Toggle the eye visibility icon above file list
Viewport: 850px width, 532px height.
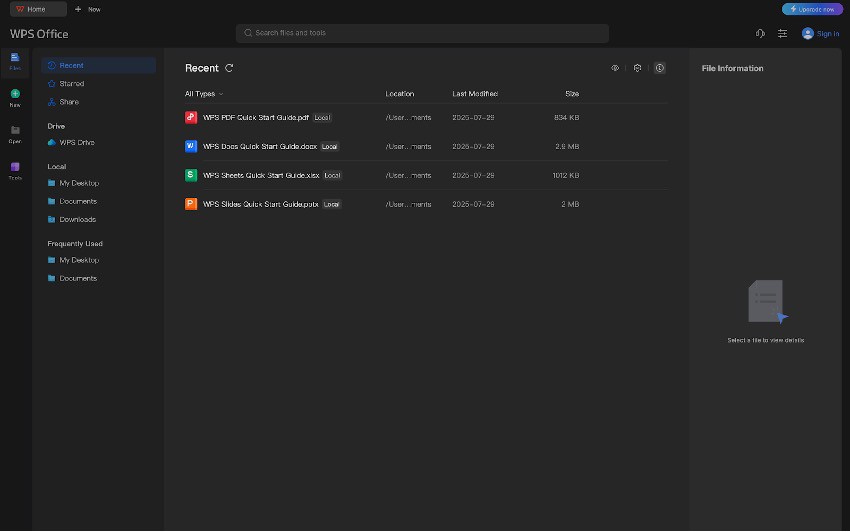click(x=615, y=68)
